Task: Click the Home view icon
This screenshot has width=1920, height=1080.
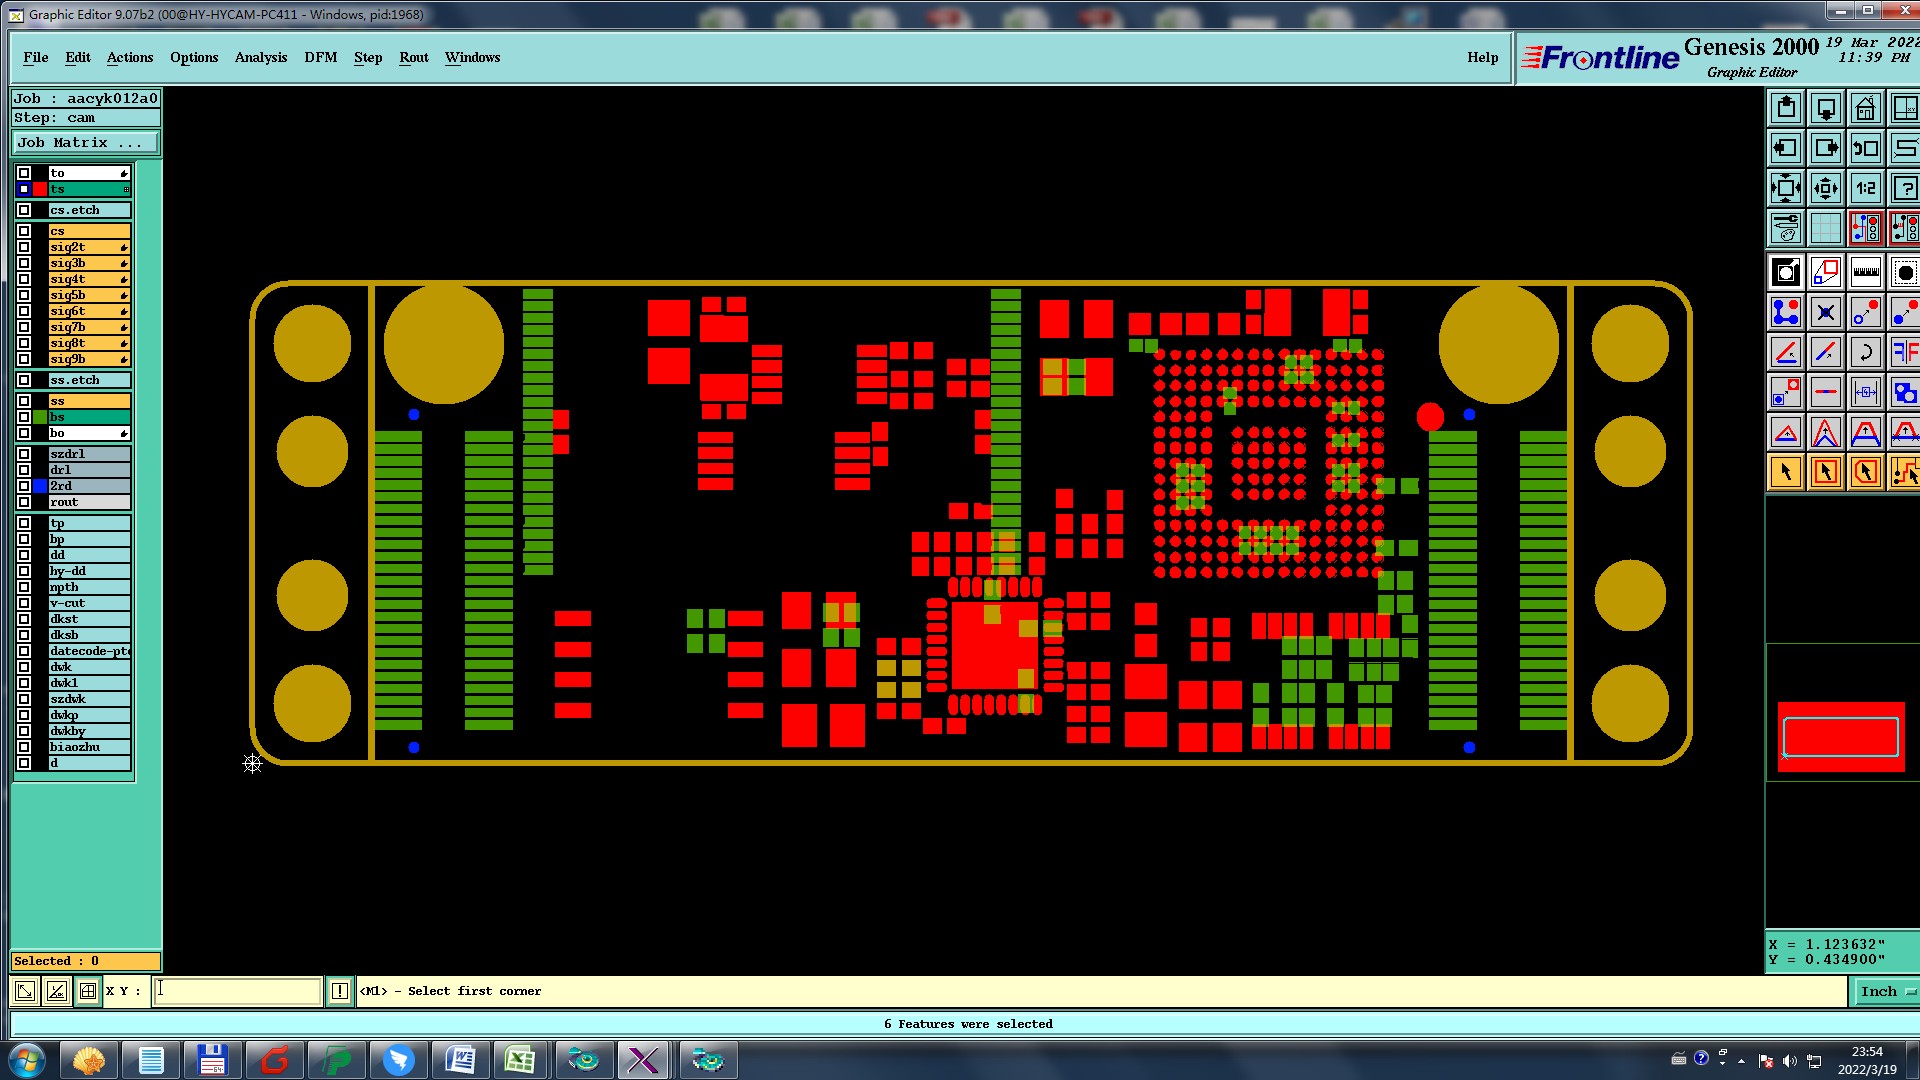Action: [1865, 108]
